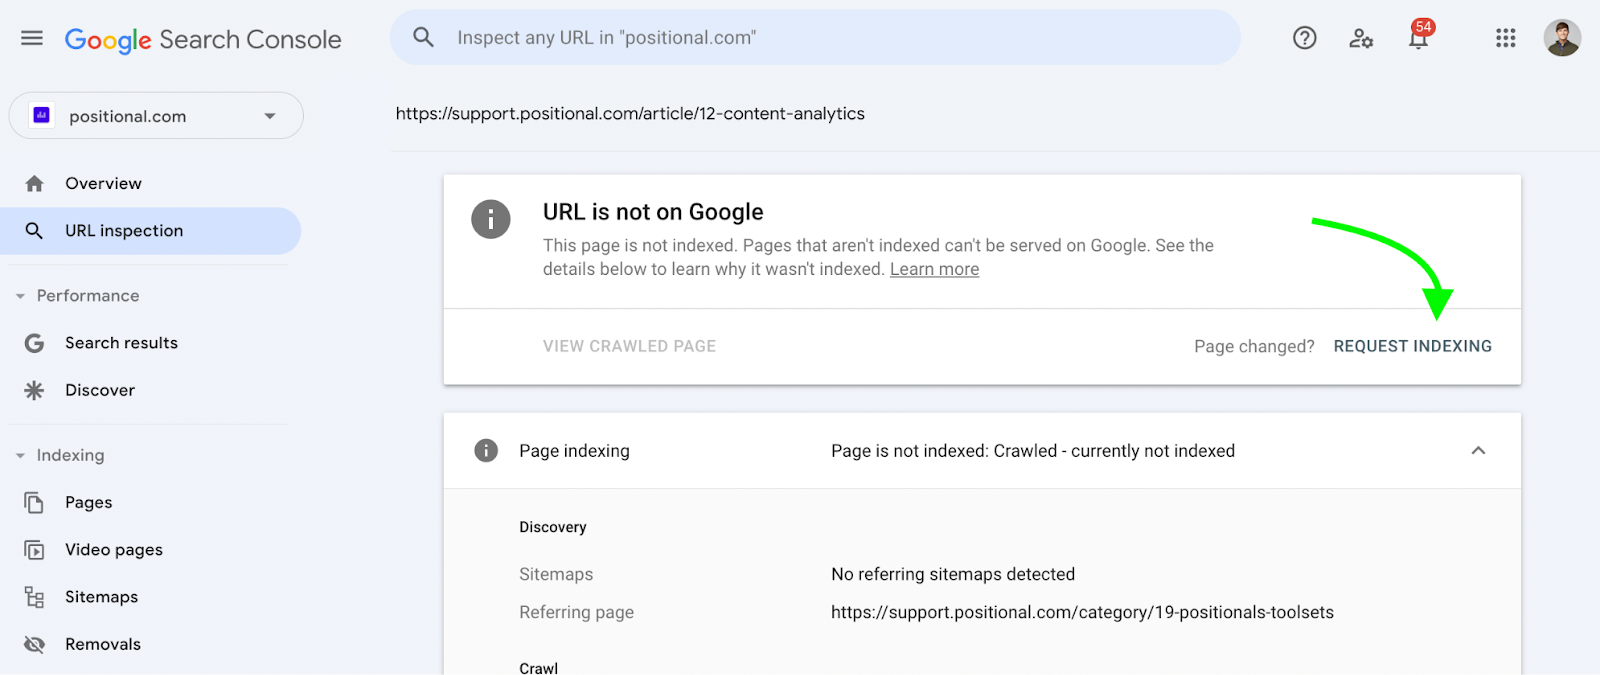Click the Search results Google G icon
The height and width of the screenshot is (675, 1600).
click(34, 343)
